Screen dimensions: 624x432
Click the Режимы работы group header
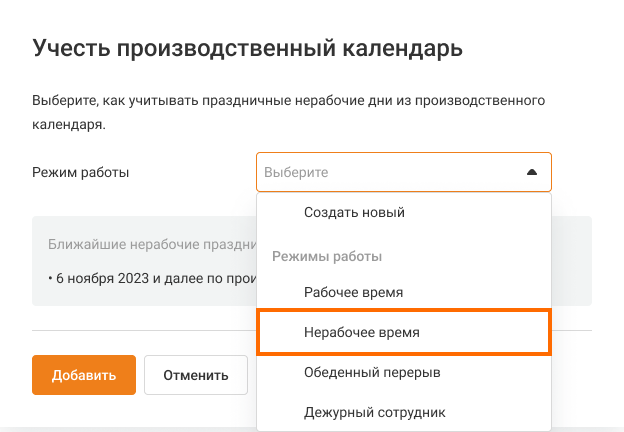pos(327,256)
